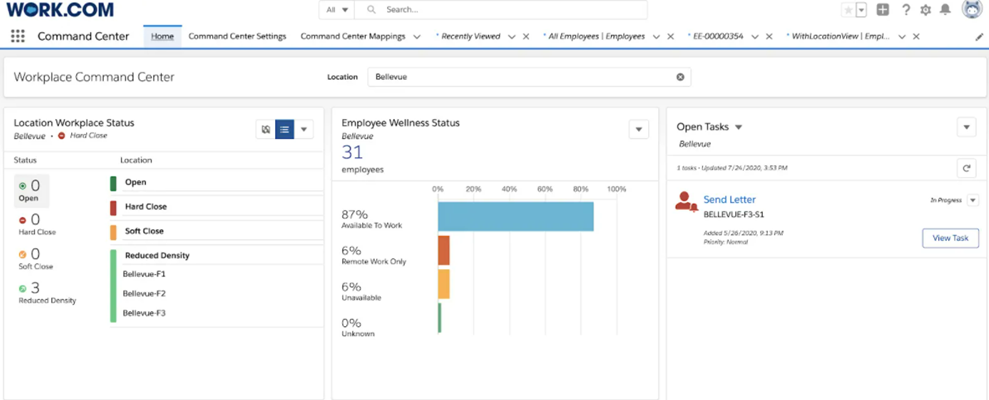Open the App Launcher grid icon
This screenshot has height=400, width=989.
[x=17, y=36]
